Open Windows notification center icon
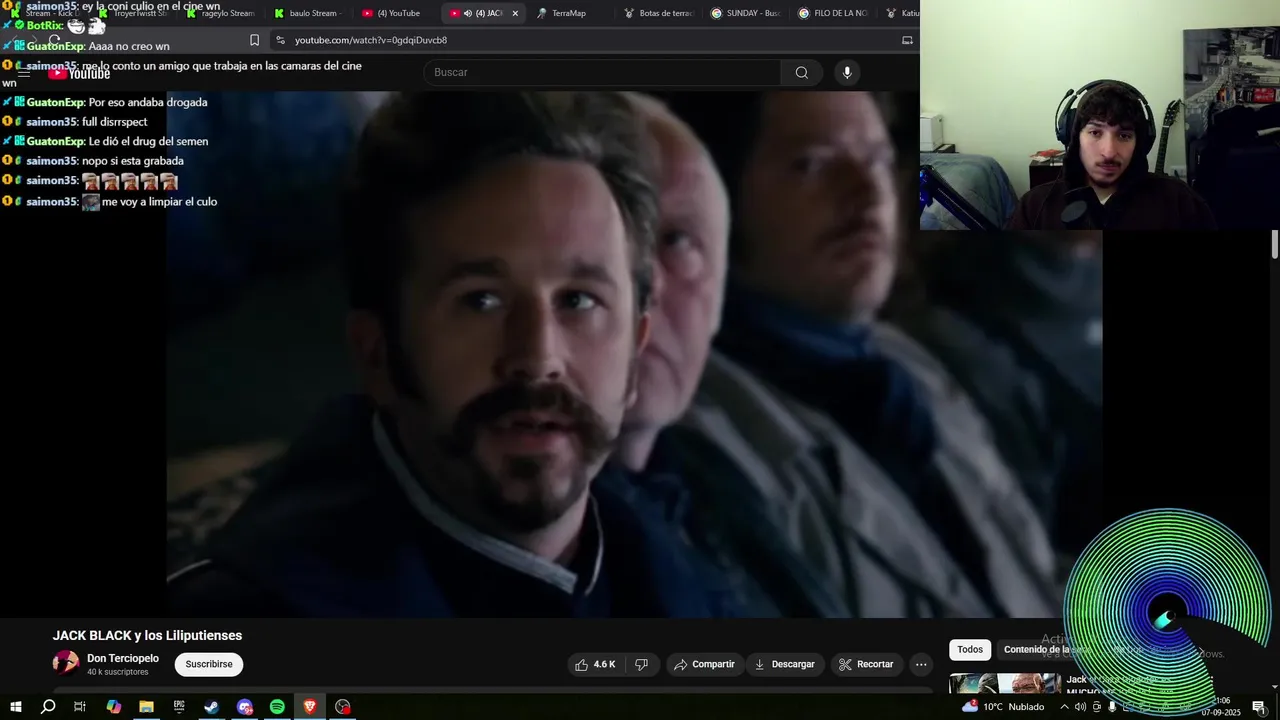The height and width of the screenshot is (720, 1280). point(1259,707)
